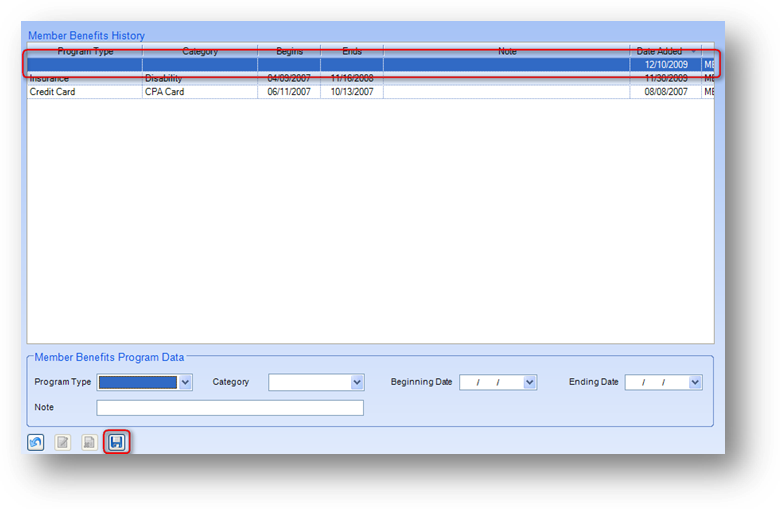Image resolution: width=780 pixels, height=509 pixels.
Task: Select the CPA Card category cell
Action: [x=200, y=92]
